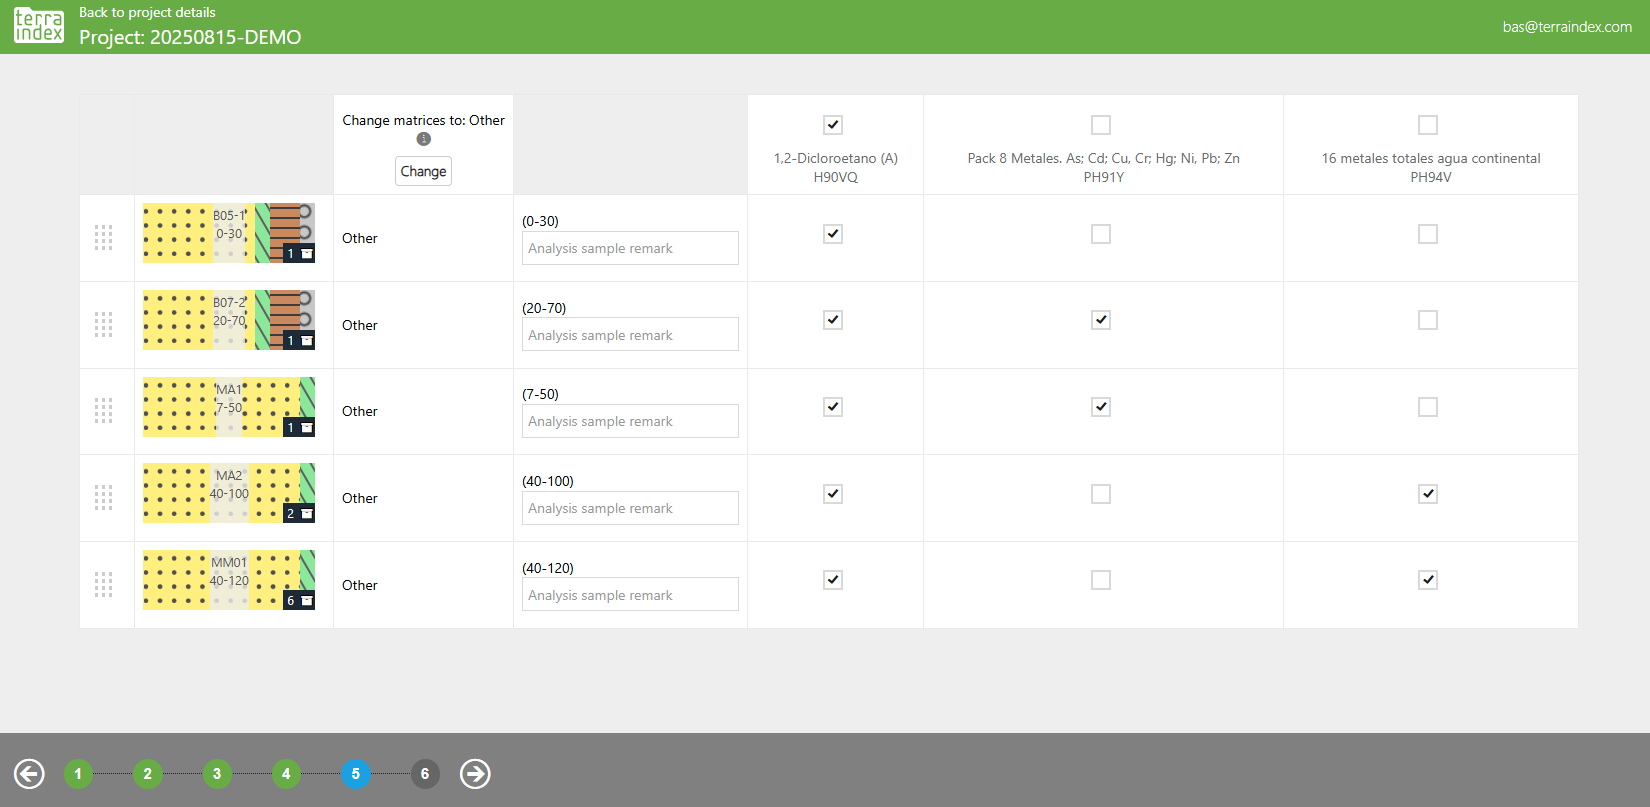The image size is (1650, 807).
Task: Grab the drag handle for sample B05-1
Action: [x=103, y=238]
